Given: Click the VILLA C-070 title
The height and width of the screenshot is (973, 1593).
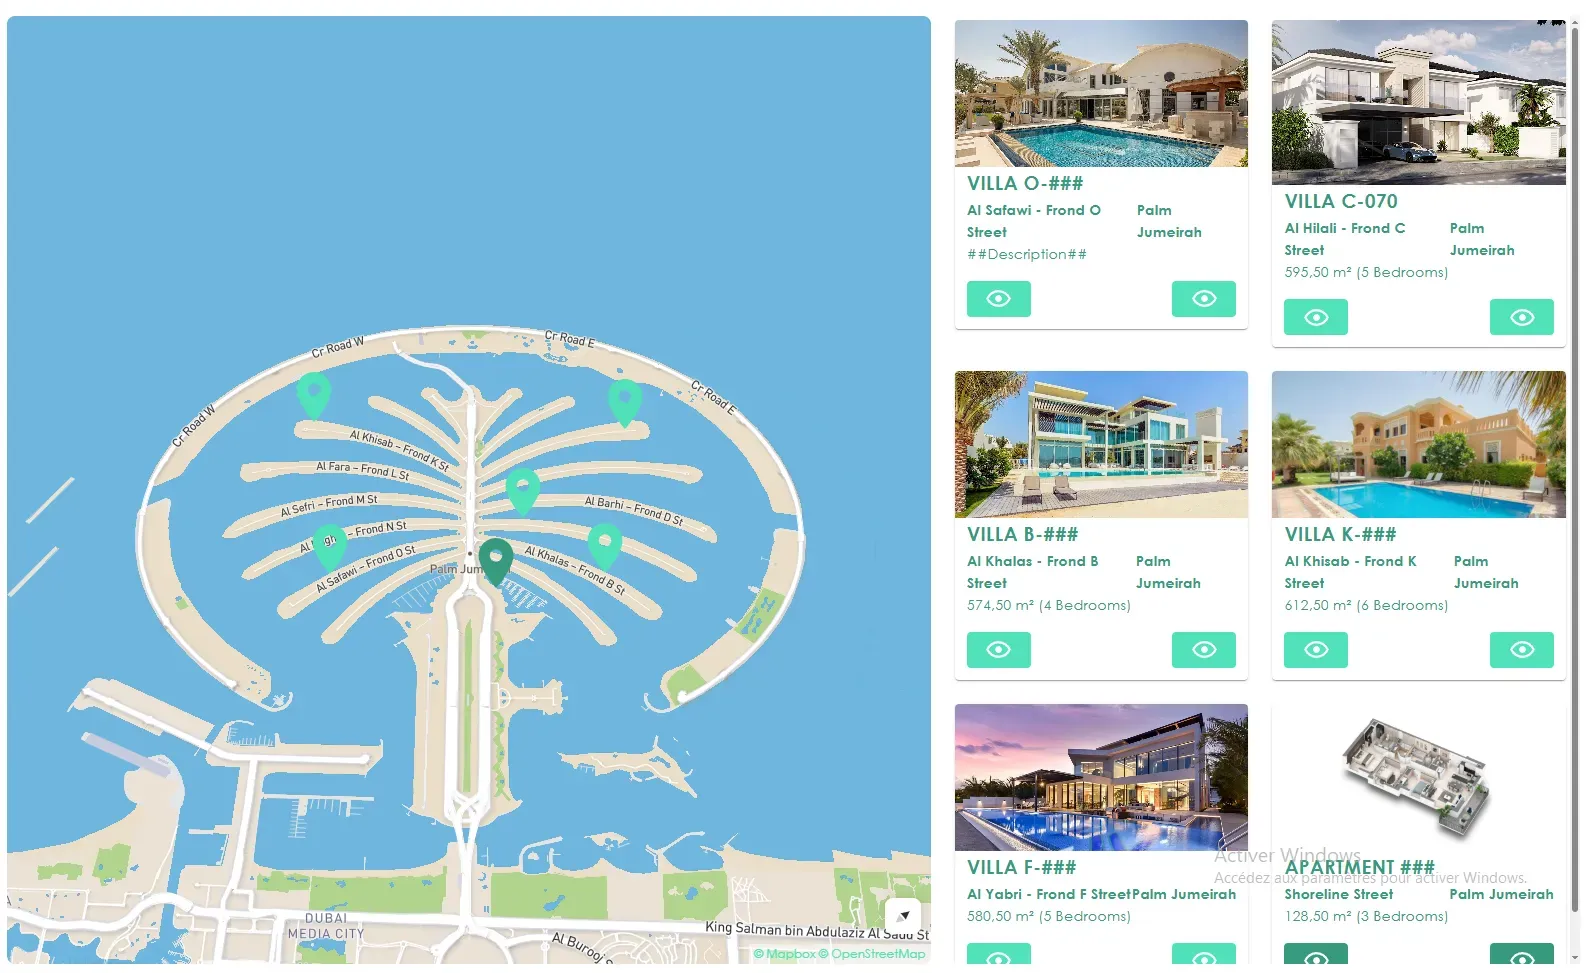Looking at the screenshot, I should 1341,202.
